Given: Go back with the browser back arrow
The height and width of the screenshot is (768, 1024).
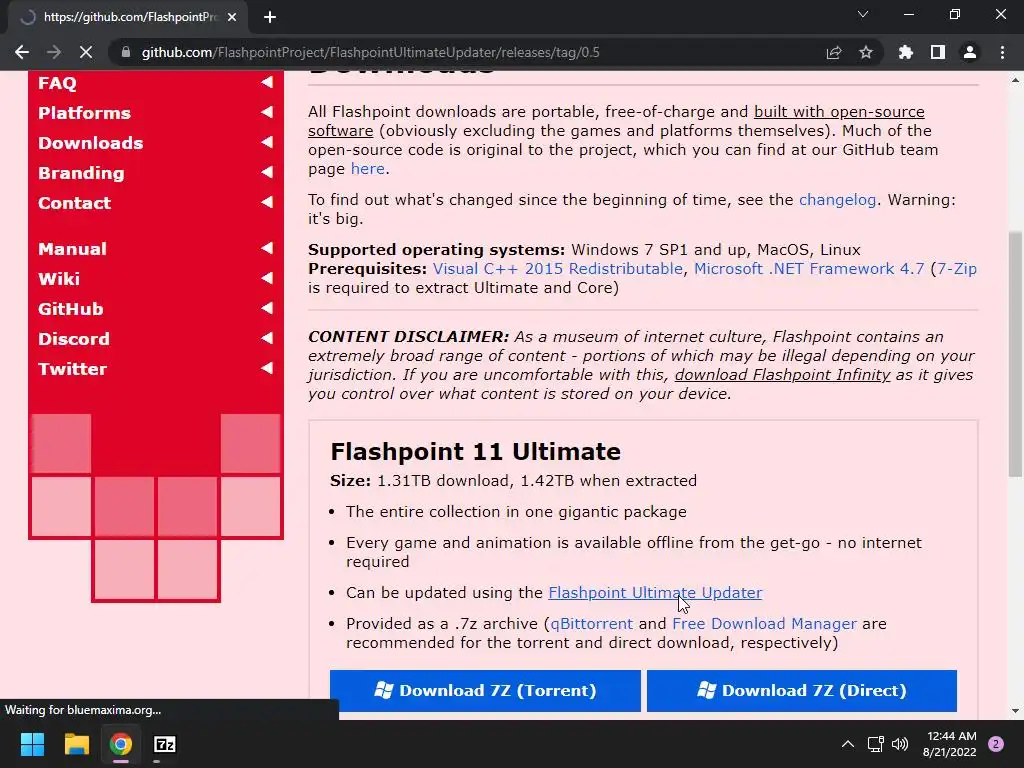Looking at the screenshot, I should pos(22,52).
